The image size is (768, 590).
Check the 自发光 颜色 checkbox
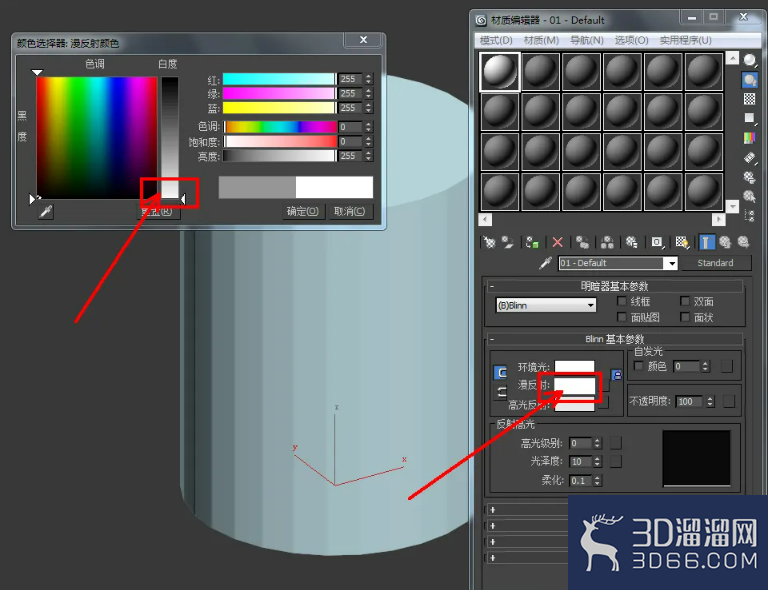[x=638, y=366]
